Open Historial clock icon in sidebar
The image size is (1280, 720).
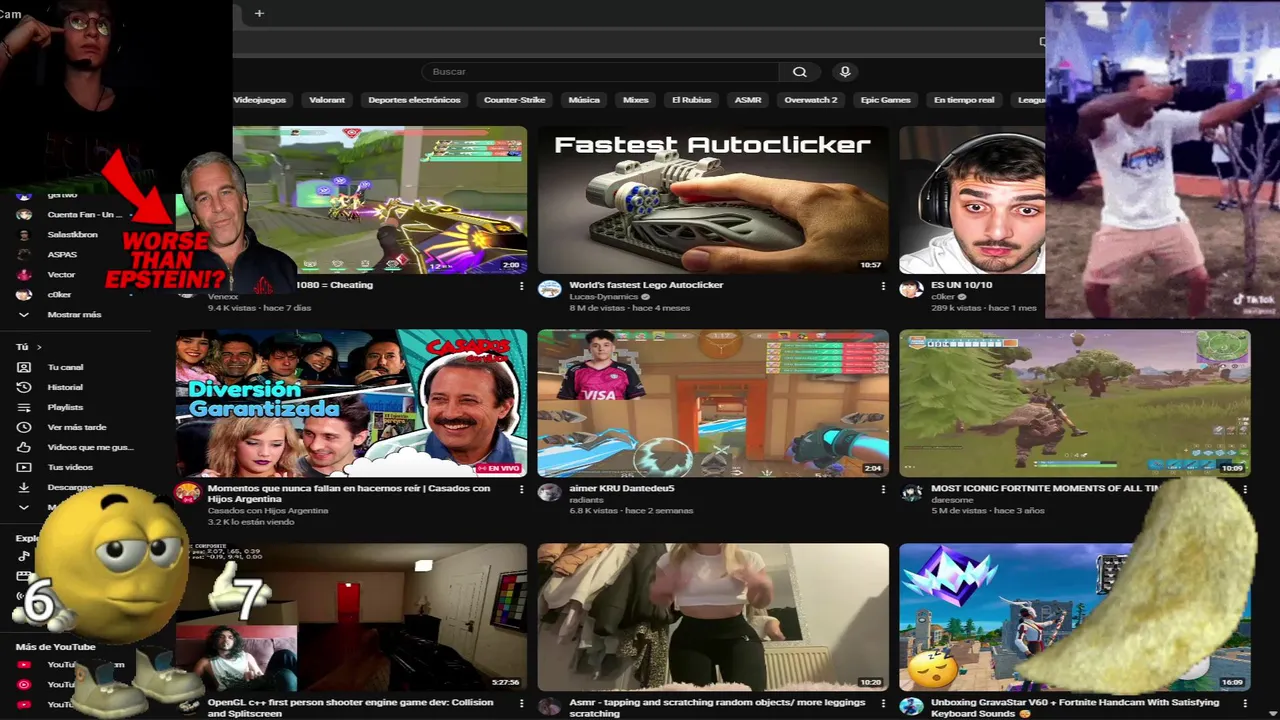pyautogui.click(x=24, y=387)
